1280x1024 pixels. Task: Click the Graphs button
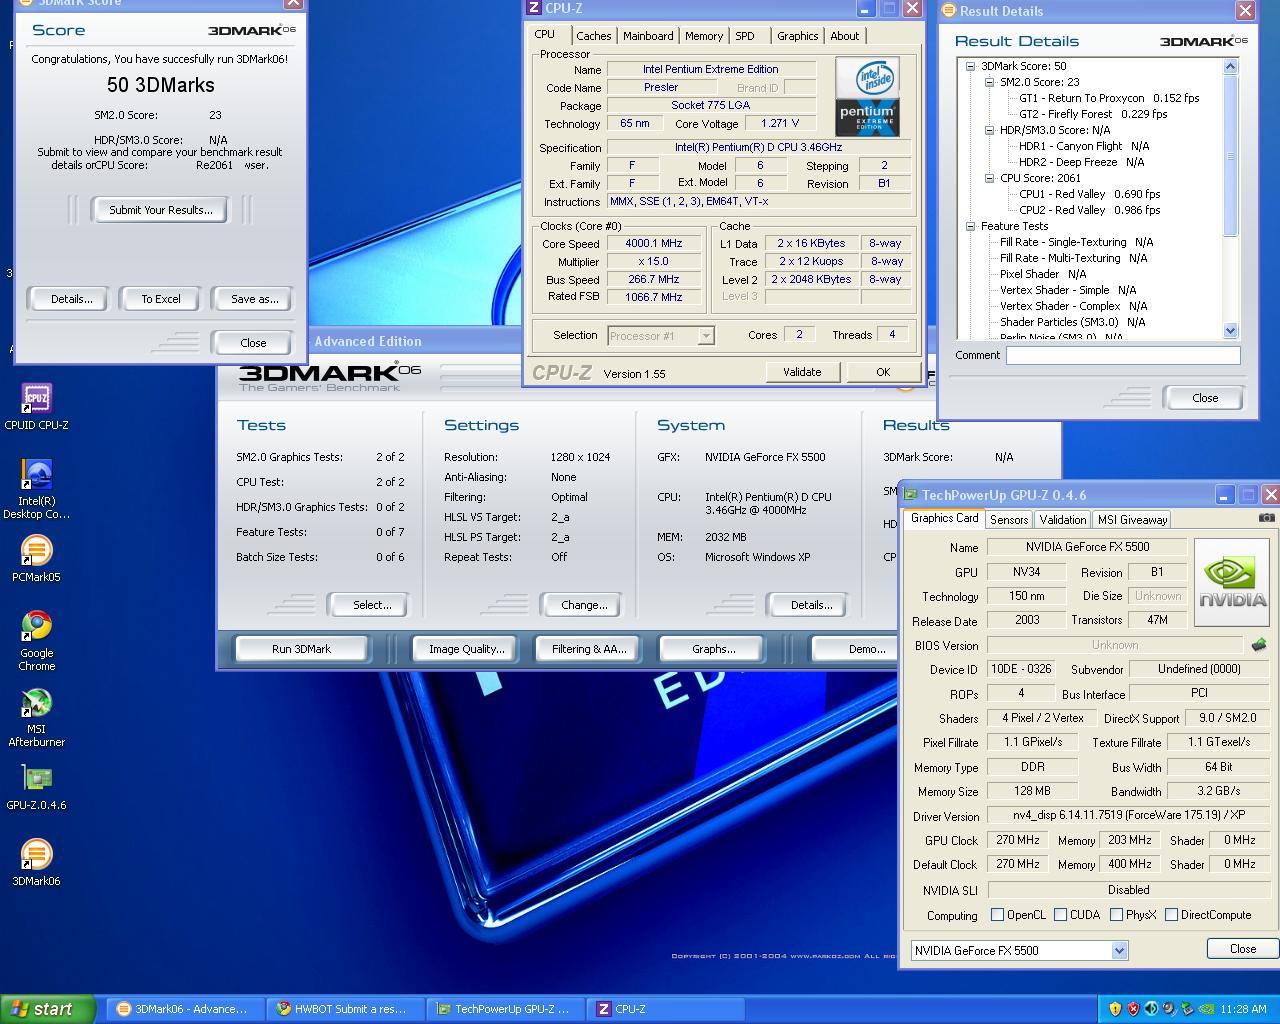713,649
